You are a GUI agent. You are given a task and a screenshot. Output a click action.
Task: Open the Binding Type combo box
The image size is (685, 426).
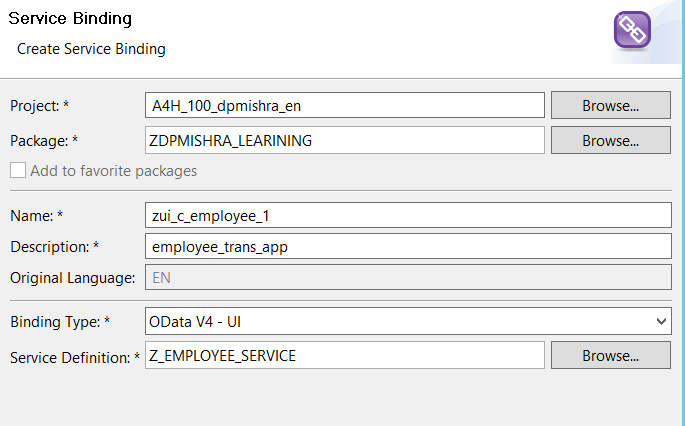[408, 321]
